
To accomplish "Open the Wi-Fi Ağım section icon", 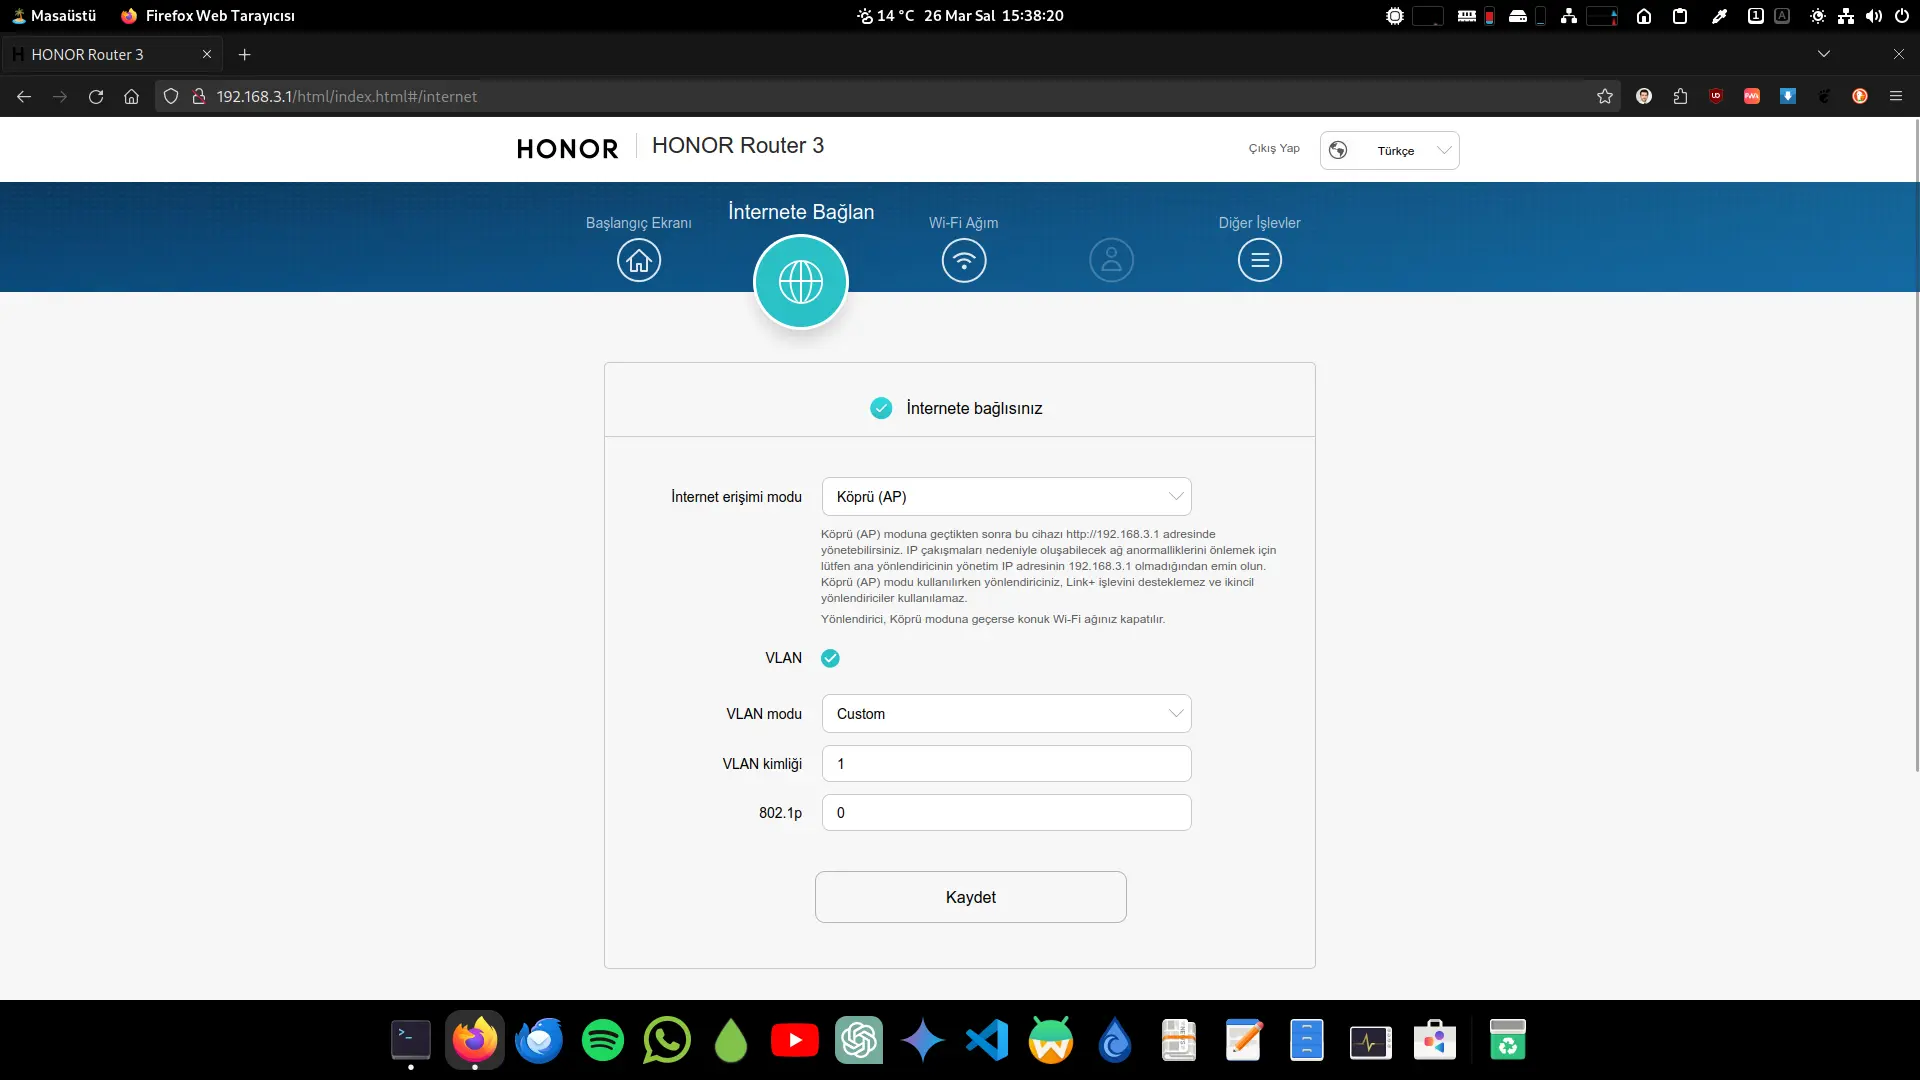I will point(964,261).
